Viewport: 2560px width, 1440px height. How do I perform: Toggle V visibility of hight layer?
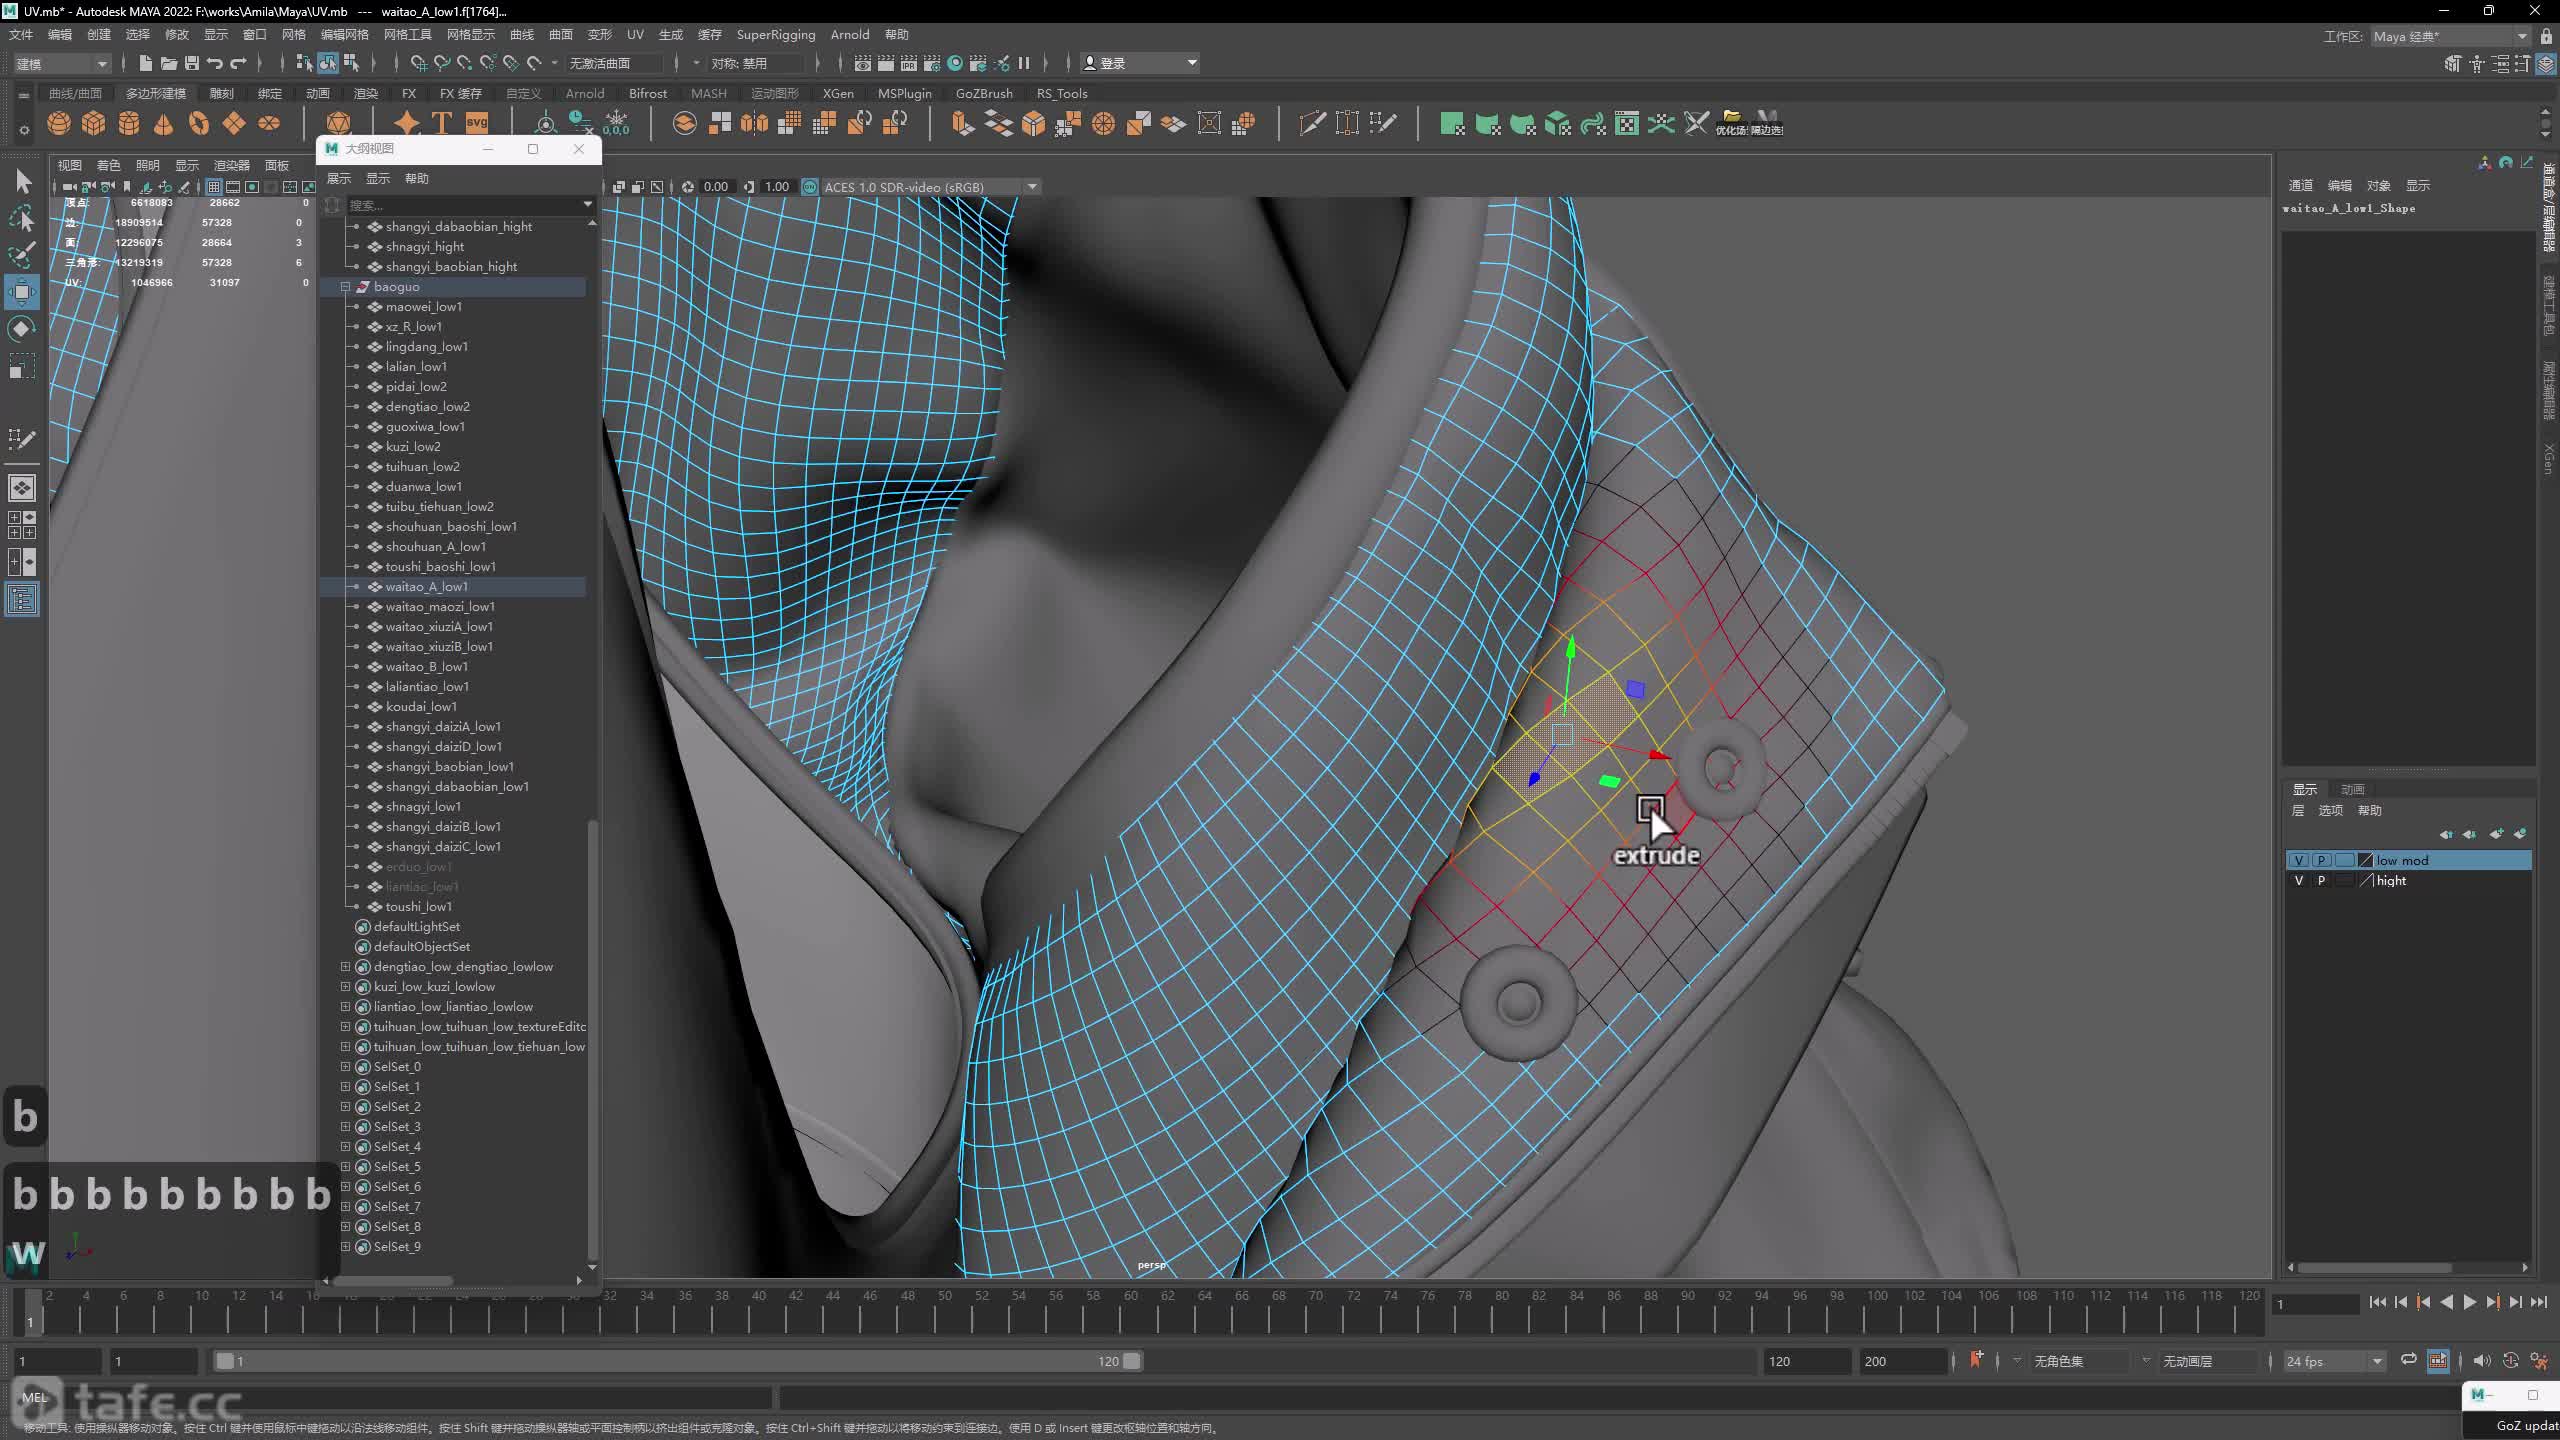(2298, 880)
